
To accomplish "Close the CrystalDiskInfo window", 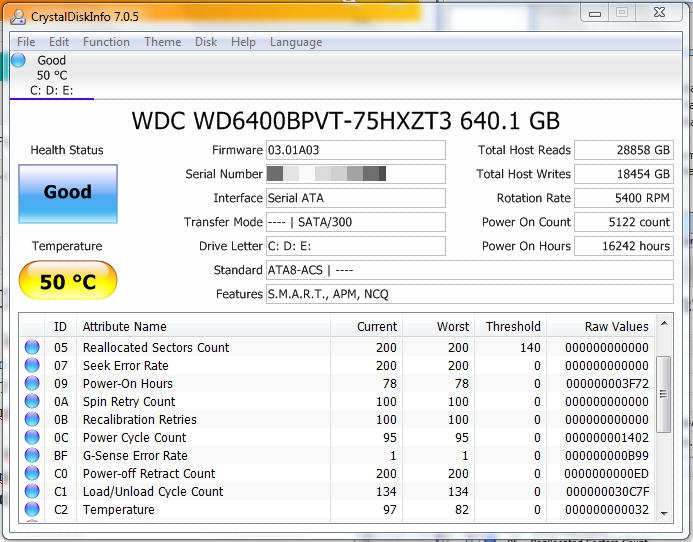I will click(659, 13).
